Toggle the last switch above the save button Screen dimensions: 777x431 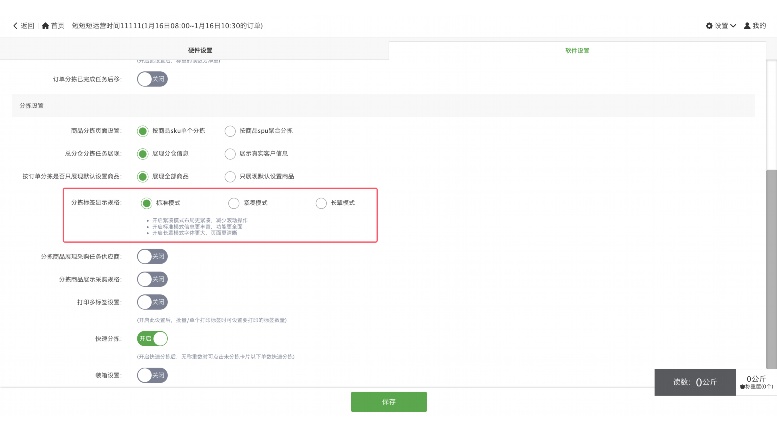click(x=153, y=376)
